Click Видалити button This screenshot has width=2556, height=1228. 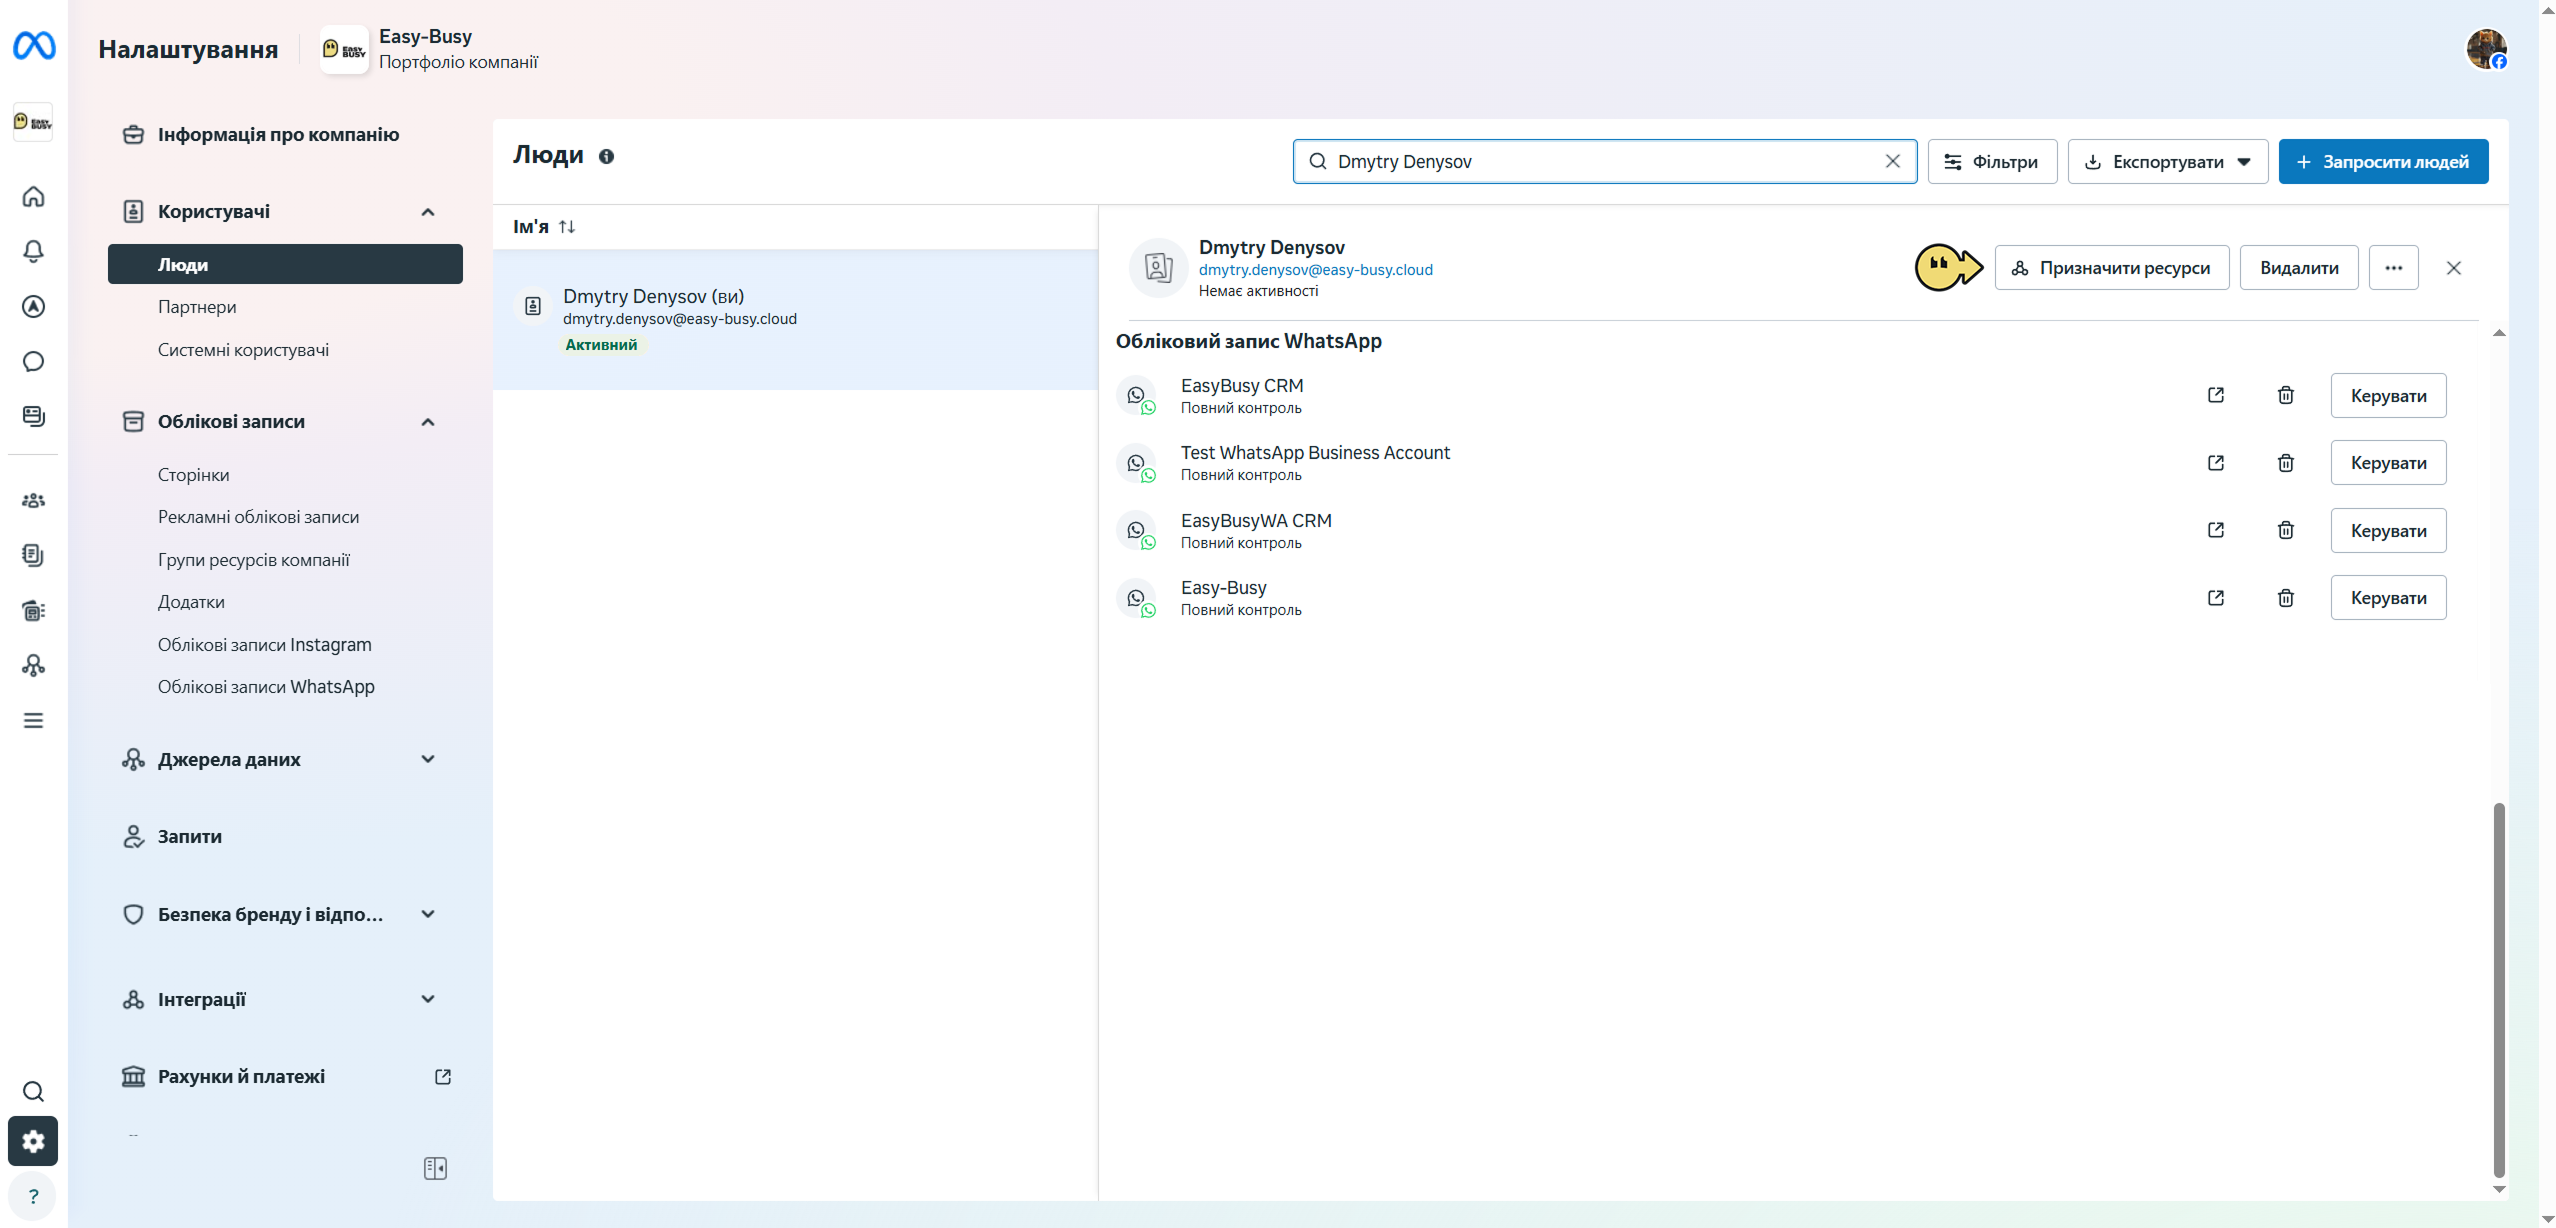click(2299, 268)
